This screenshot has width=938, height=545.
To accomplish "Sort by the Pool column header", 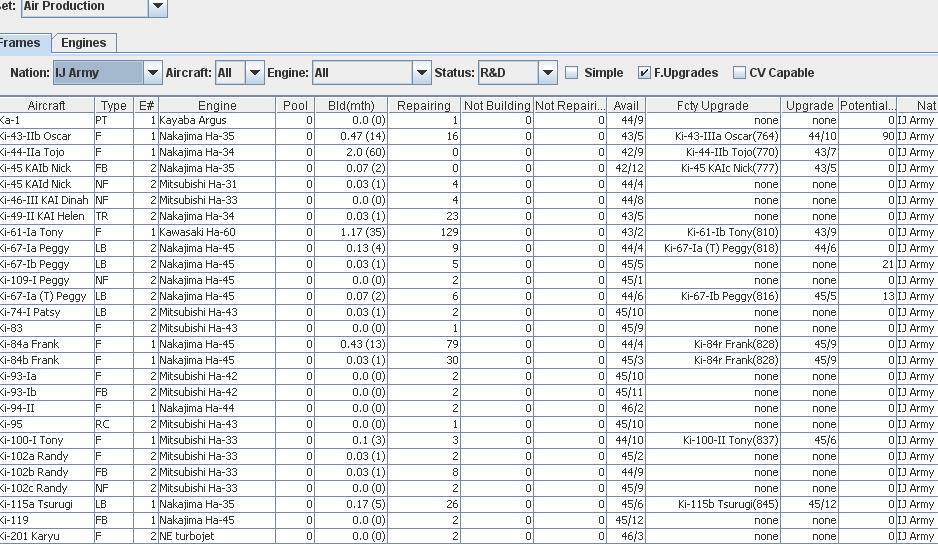I will (295, 105).
